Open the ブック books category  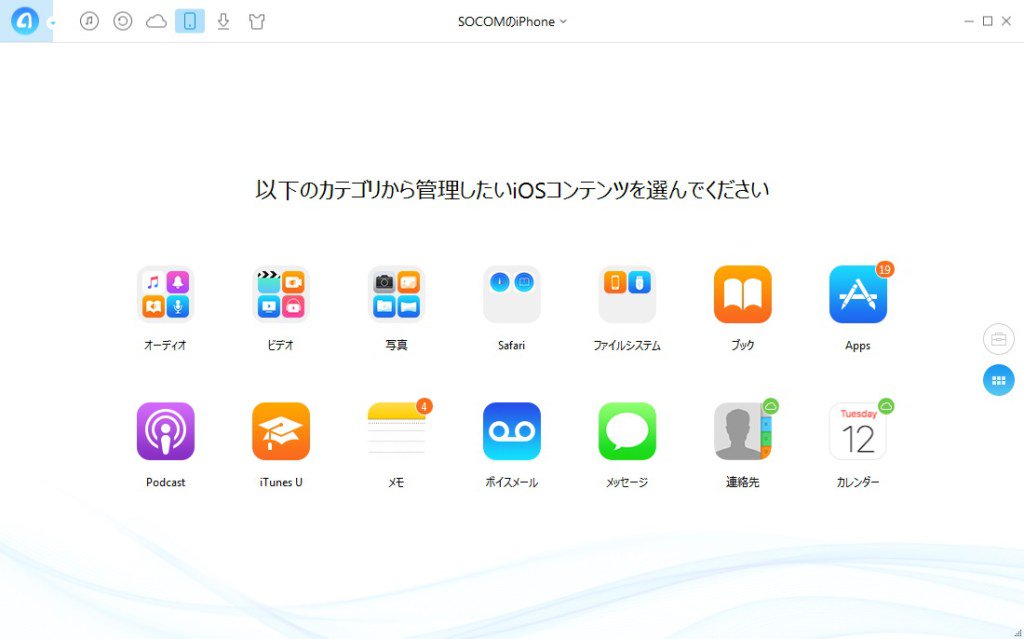(x=743, y=294)
